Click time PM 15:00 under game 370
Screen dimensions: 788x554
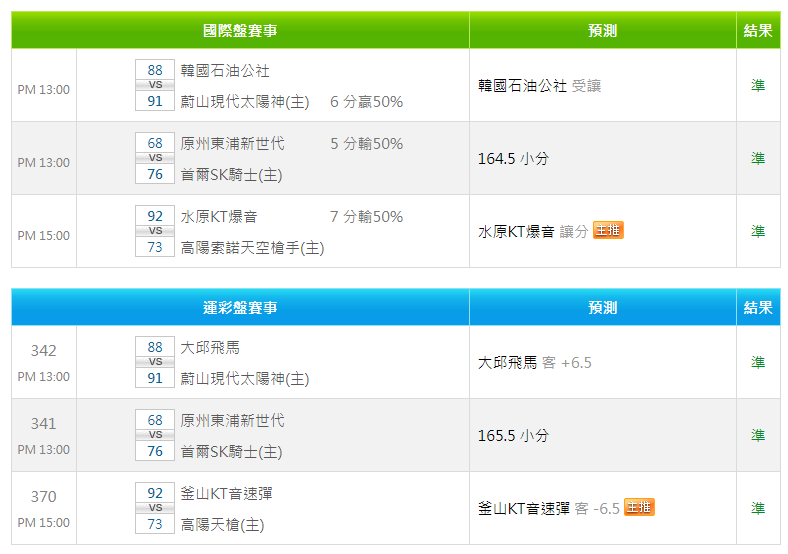(44, 522)
